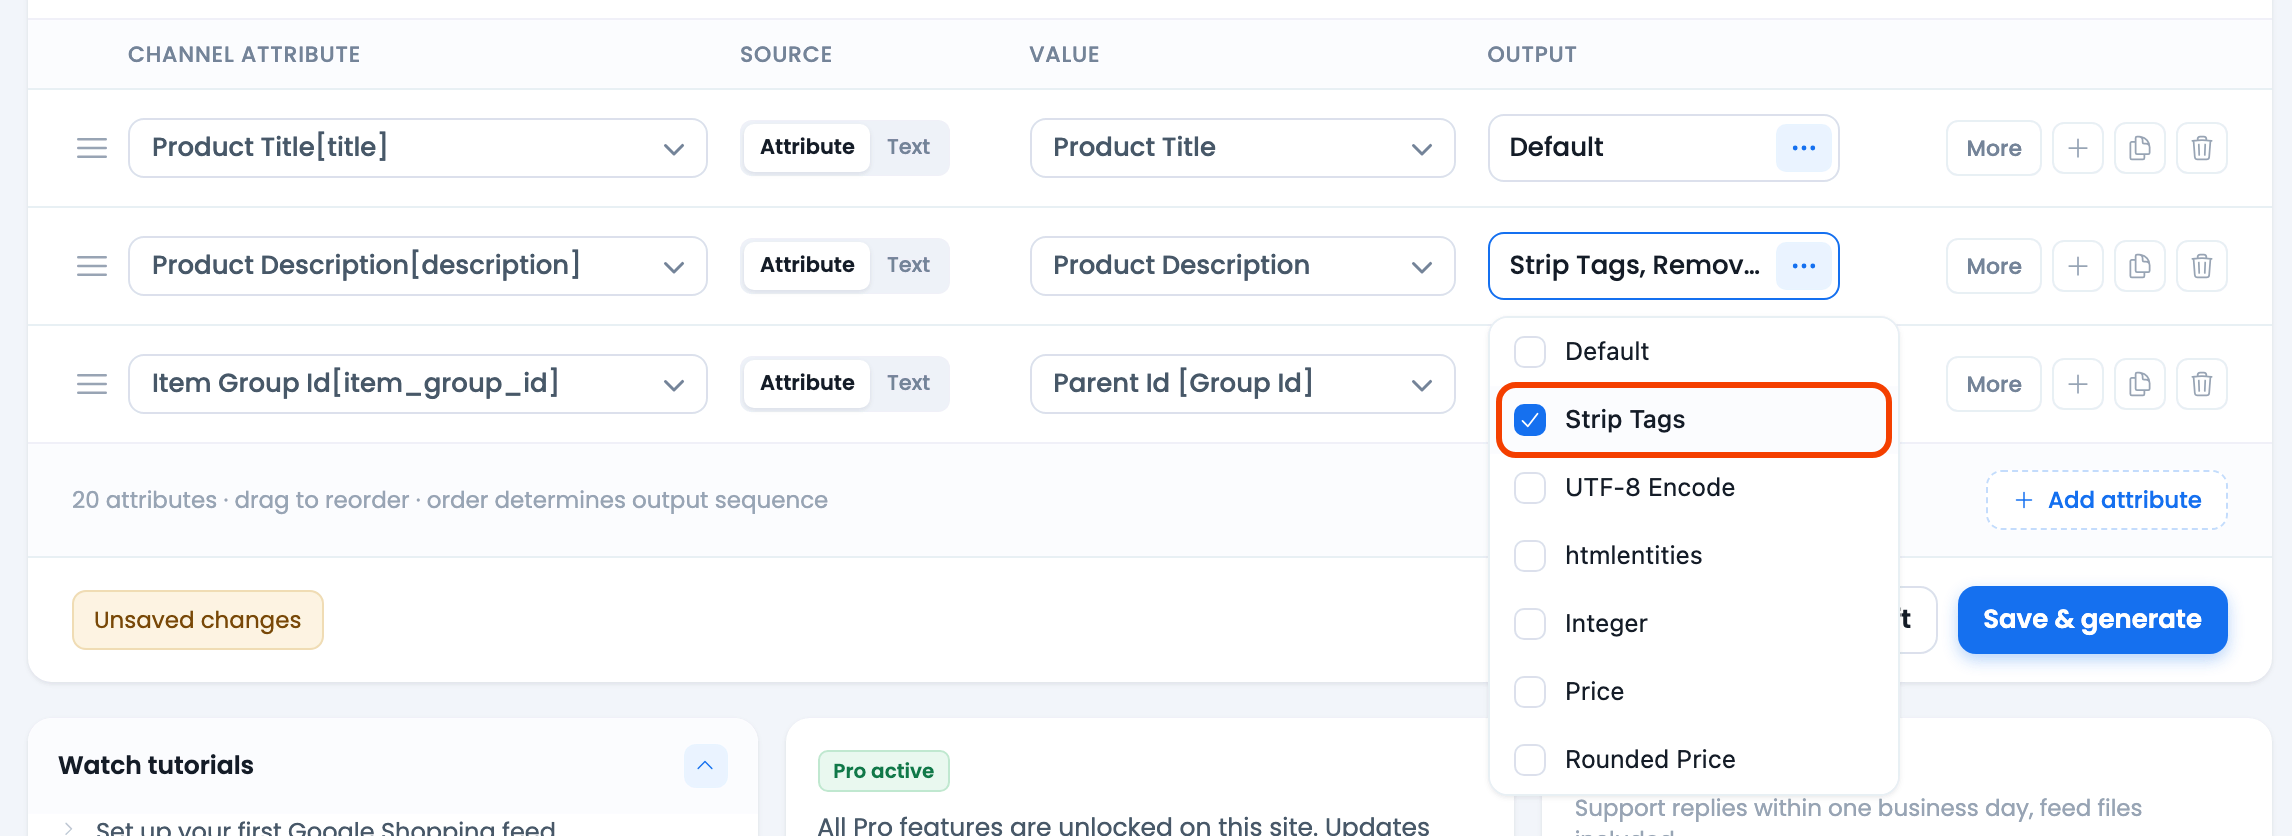
Task: Open output options ellipsis for Product Description
Action: point(1804,266)
